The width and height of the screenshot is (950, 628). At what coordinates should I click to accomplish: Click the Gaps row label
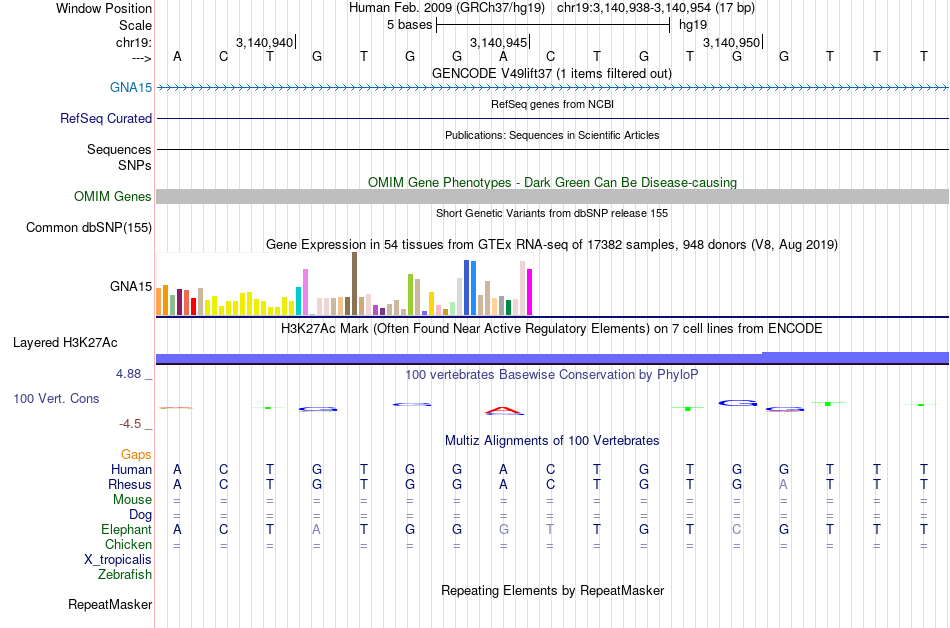click(x=136, y=454)
